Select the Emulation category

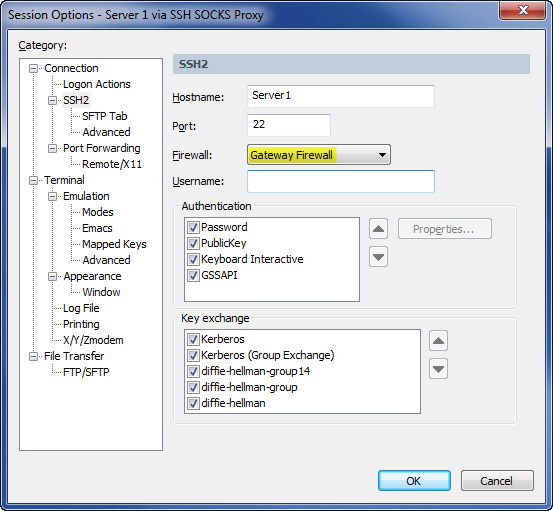86,196
